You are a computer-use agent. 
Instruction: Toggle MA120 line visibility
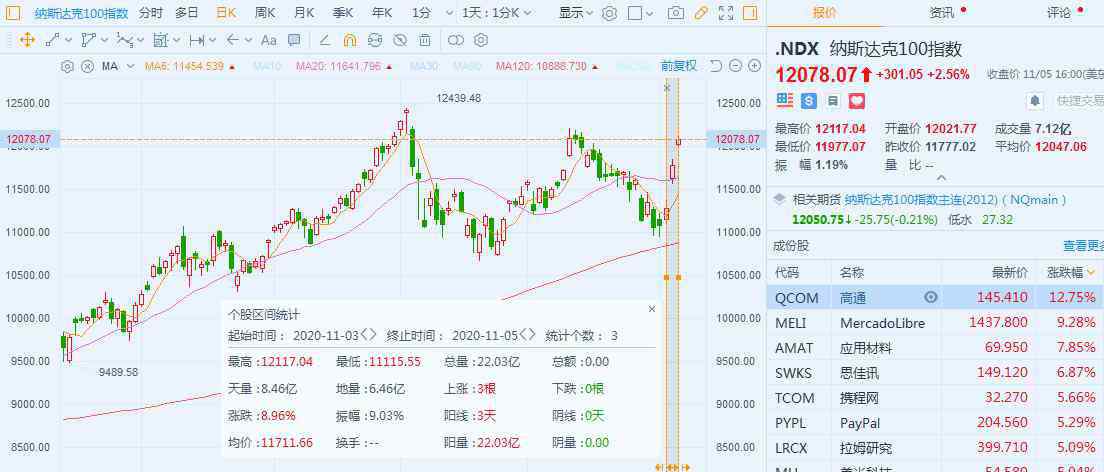[x=546, y=67]
